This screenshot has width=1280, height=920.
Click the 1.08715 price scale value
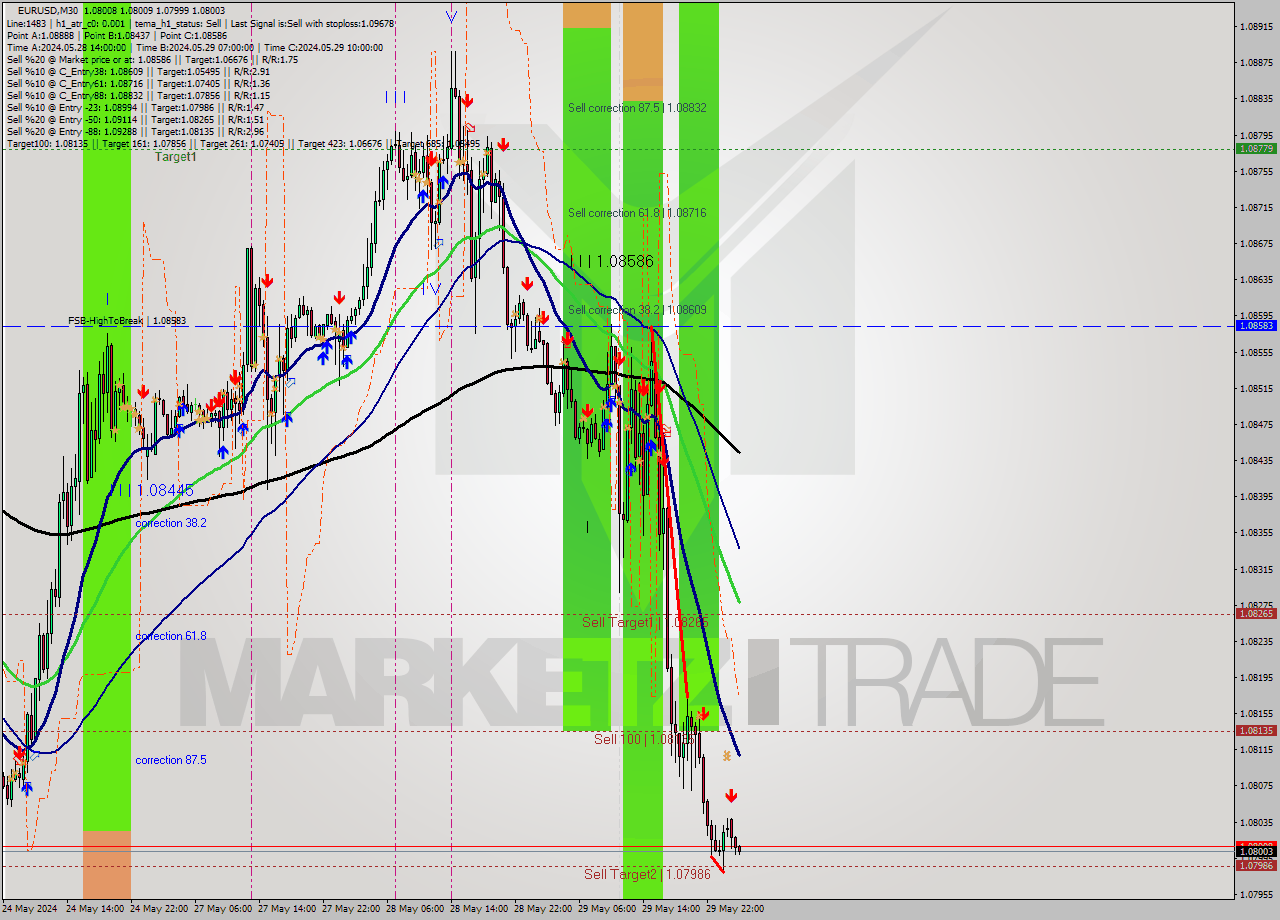point(1256,208)
